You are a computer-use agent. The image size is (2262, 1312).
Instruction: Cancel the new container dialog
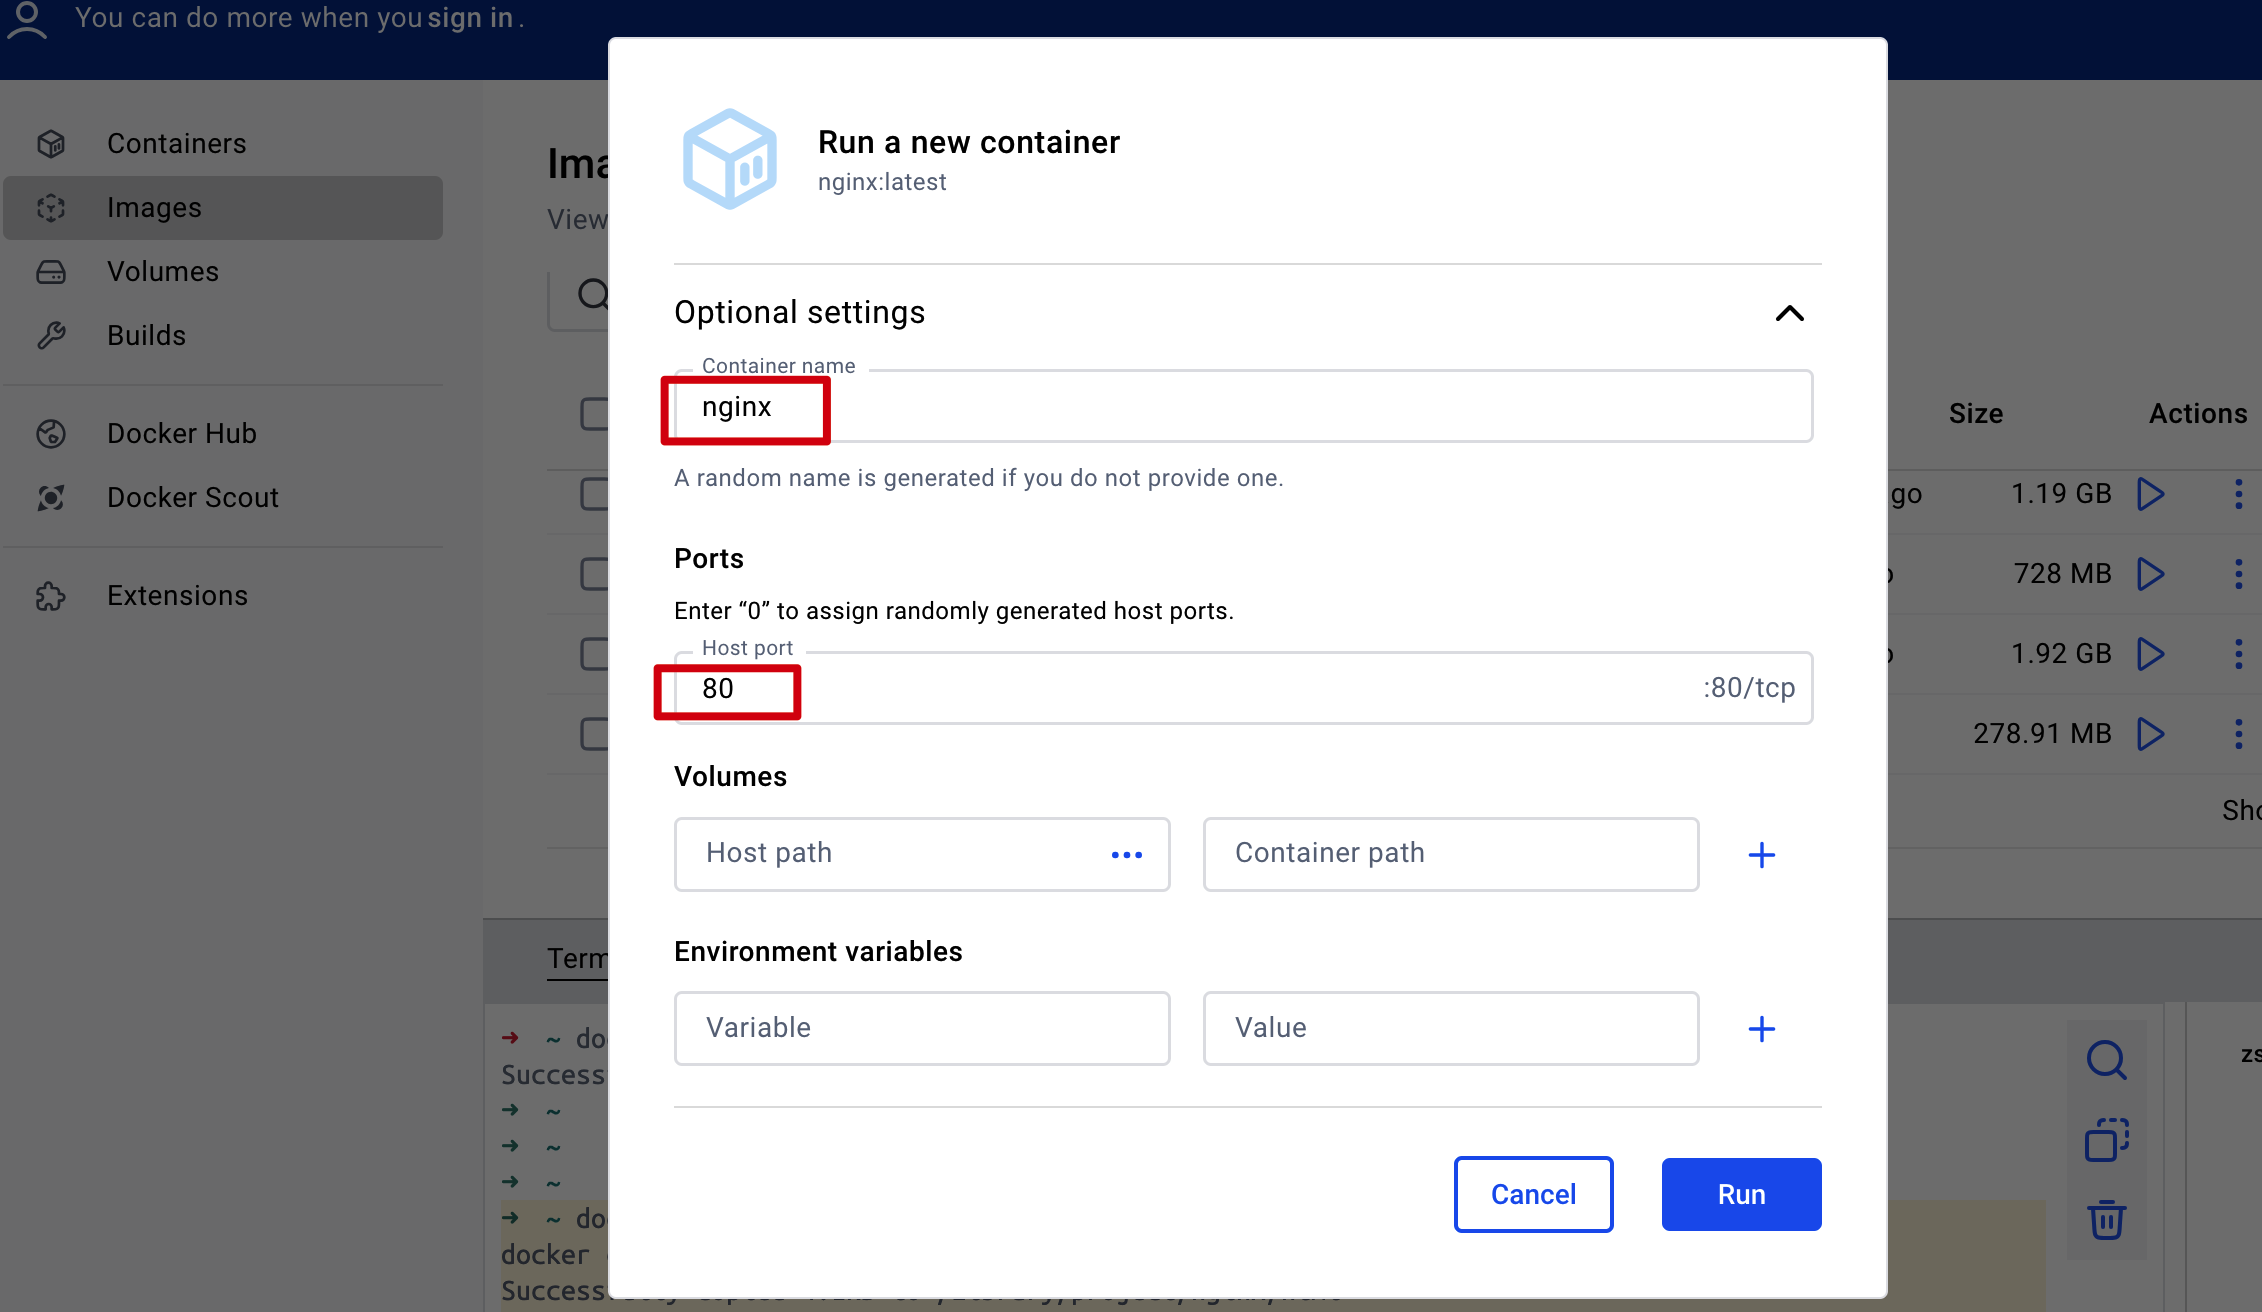[x=1533, y=1194]
